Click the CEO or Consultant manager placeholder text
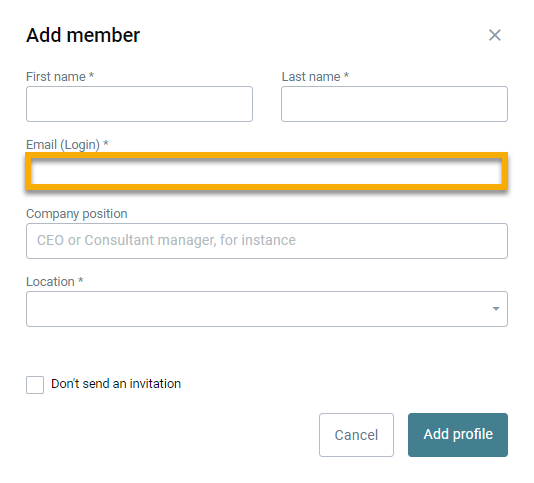 pos(166,240)
